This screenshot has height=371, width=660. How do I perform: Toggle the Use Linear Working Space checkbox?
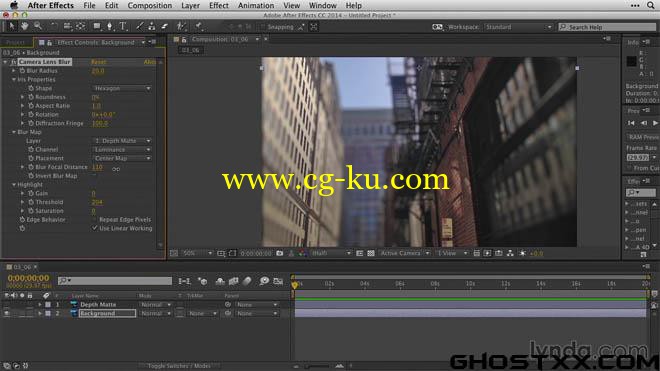pos(94,228)
